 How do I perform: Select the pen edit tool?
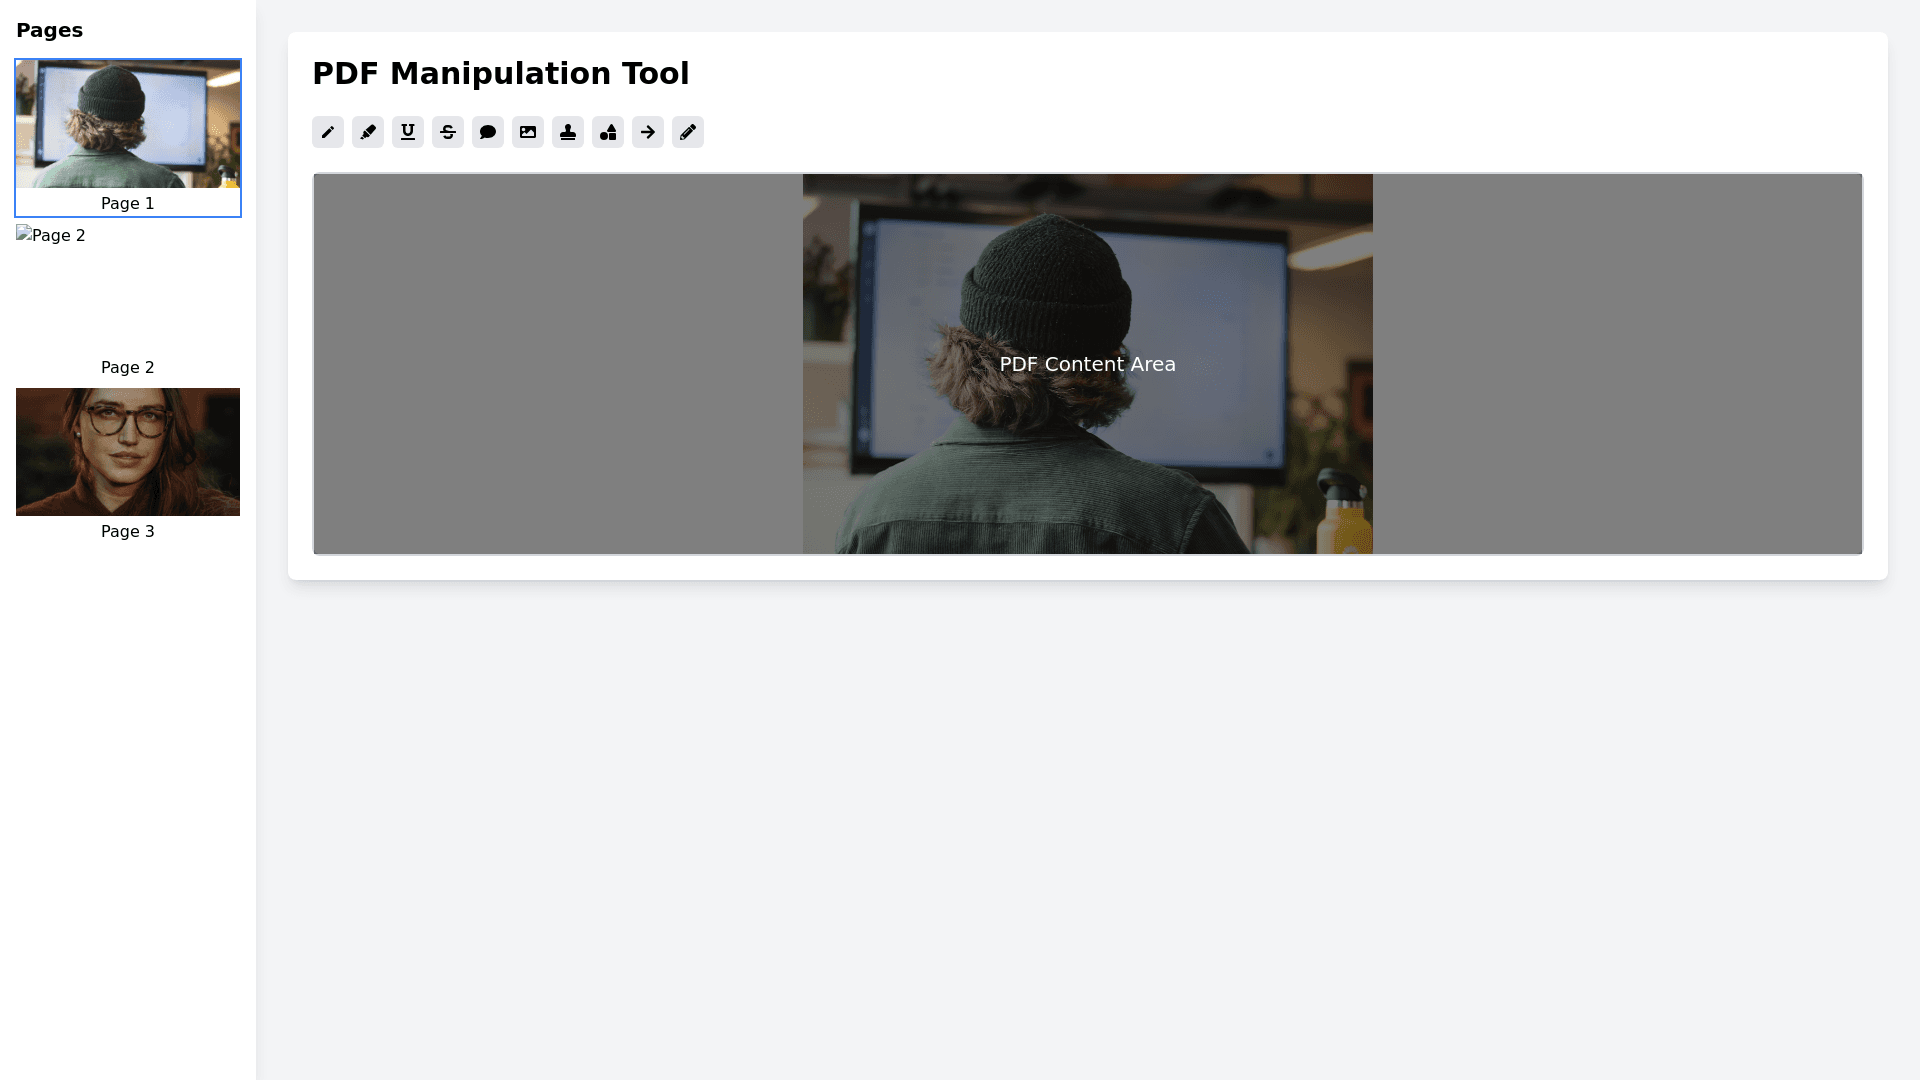[328, 132]
